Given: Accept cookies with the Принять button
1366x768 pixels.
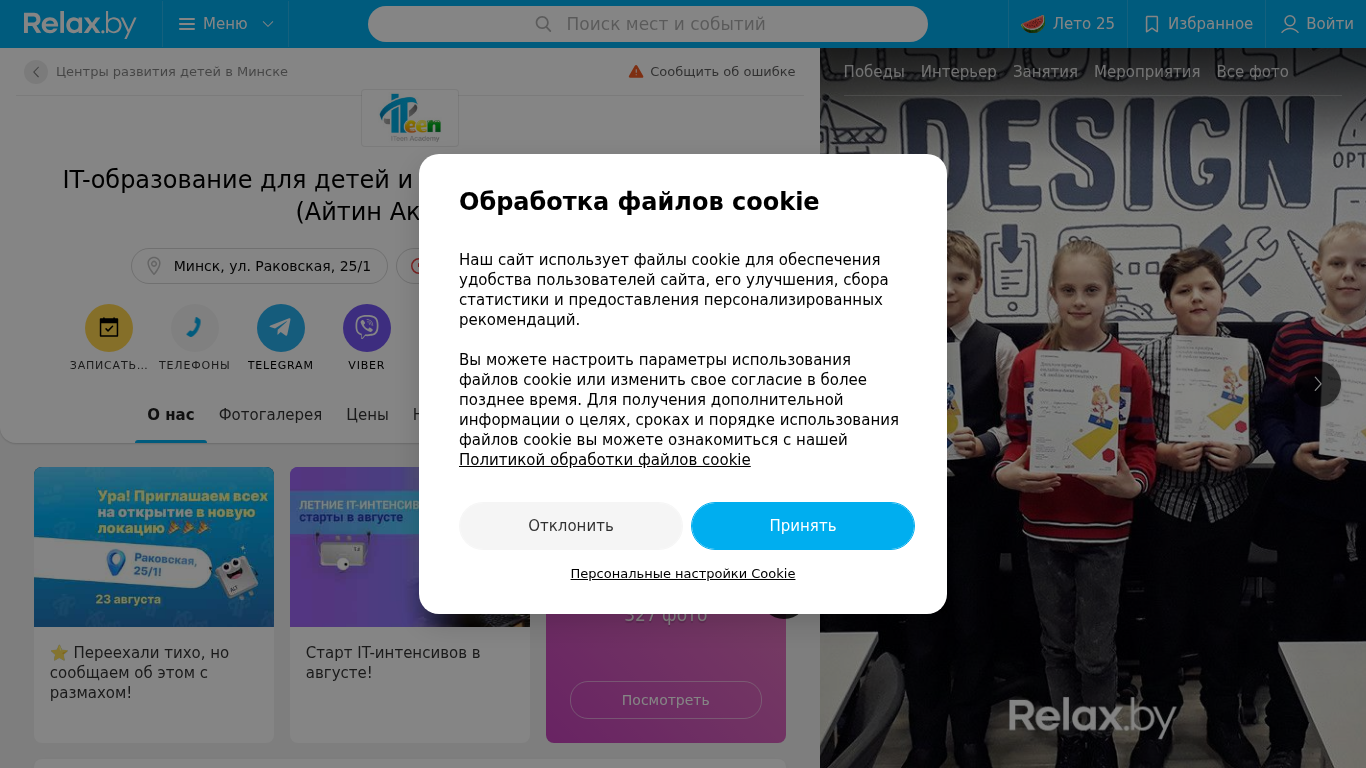Looking at the screenshot, I should click(803, 526).
